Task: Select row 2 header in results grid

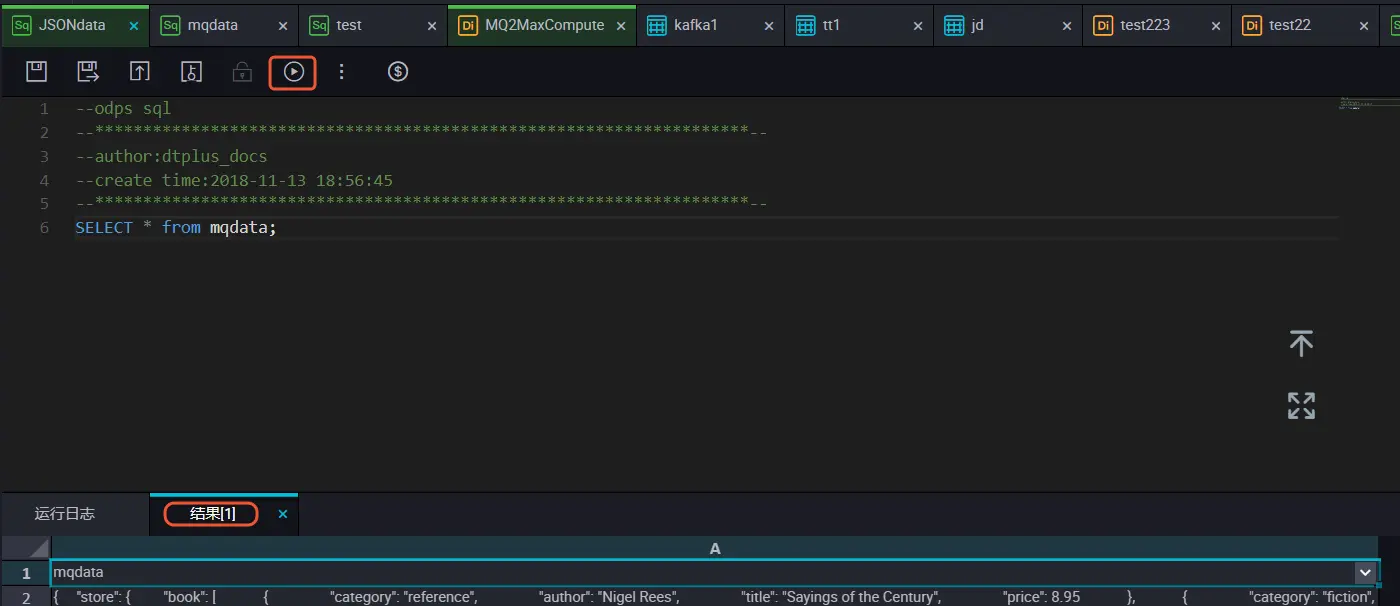Action: click(26, 597)
